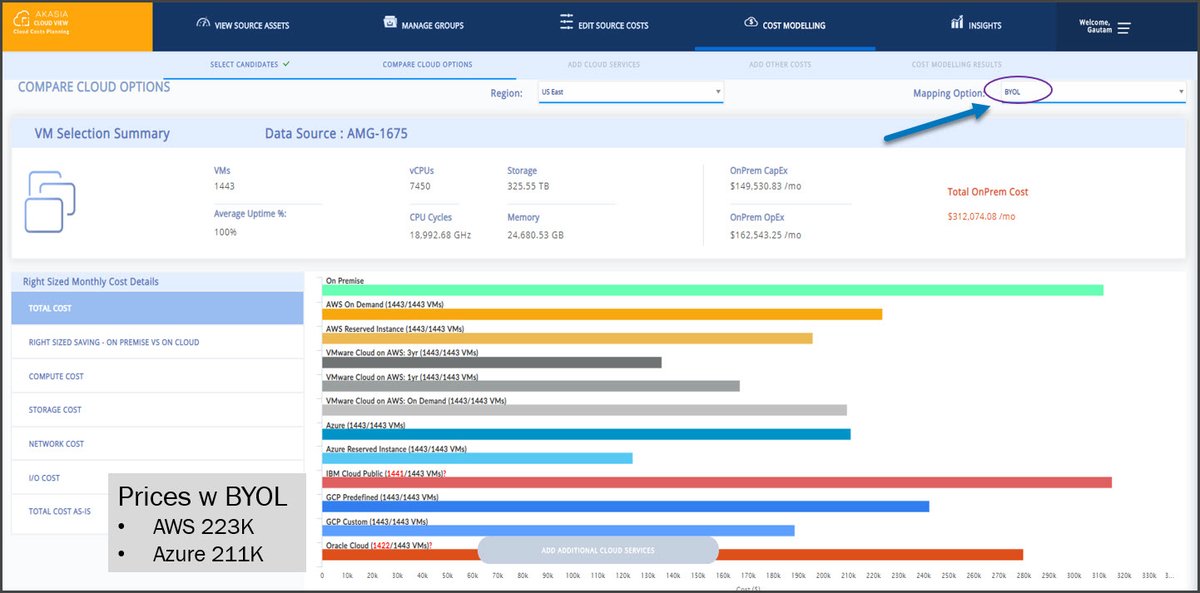Select the Network Cost entry

tap(157, 444)
